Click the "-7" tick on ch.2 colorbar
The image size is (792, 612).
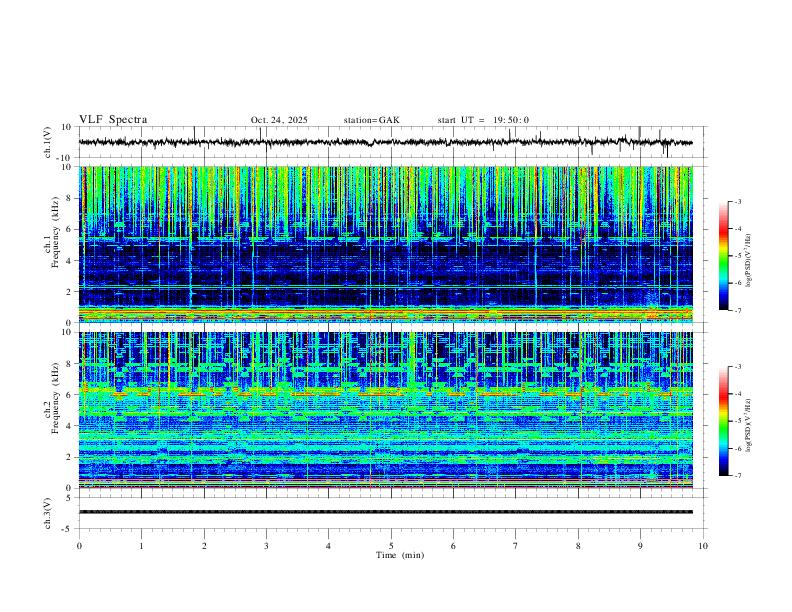[x=737, y=476]
